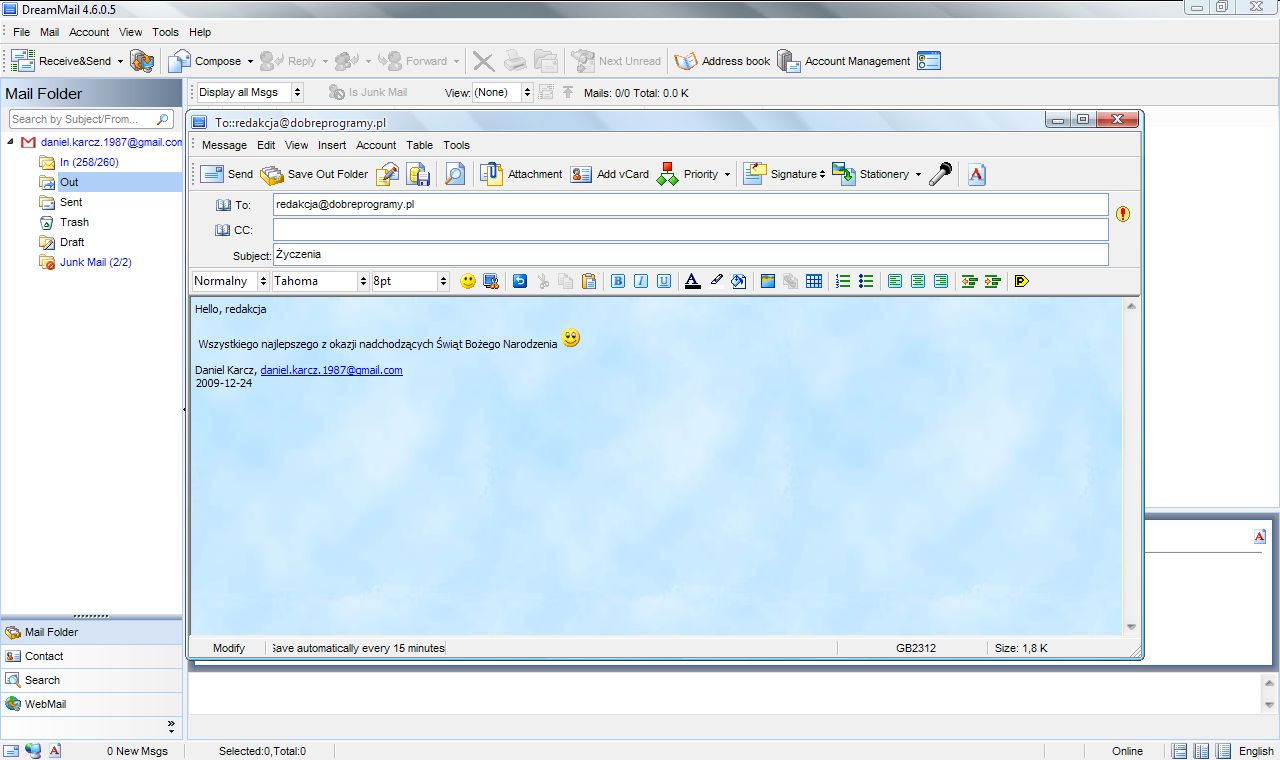Screen dimensions: 1280x760
Task: Open the To address book icon
Action: (224, 205)
